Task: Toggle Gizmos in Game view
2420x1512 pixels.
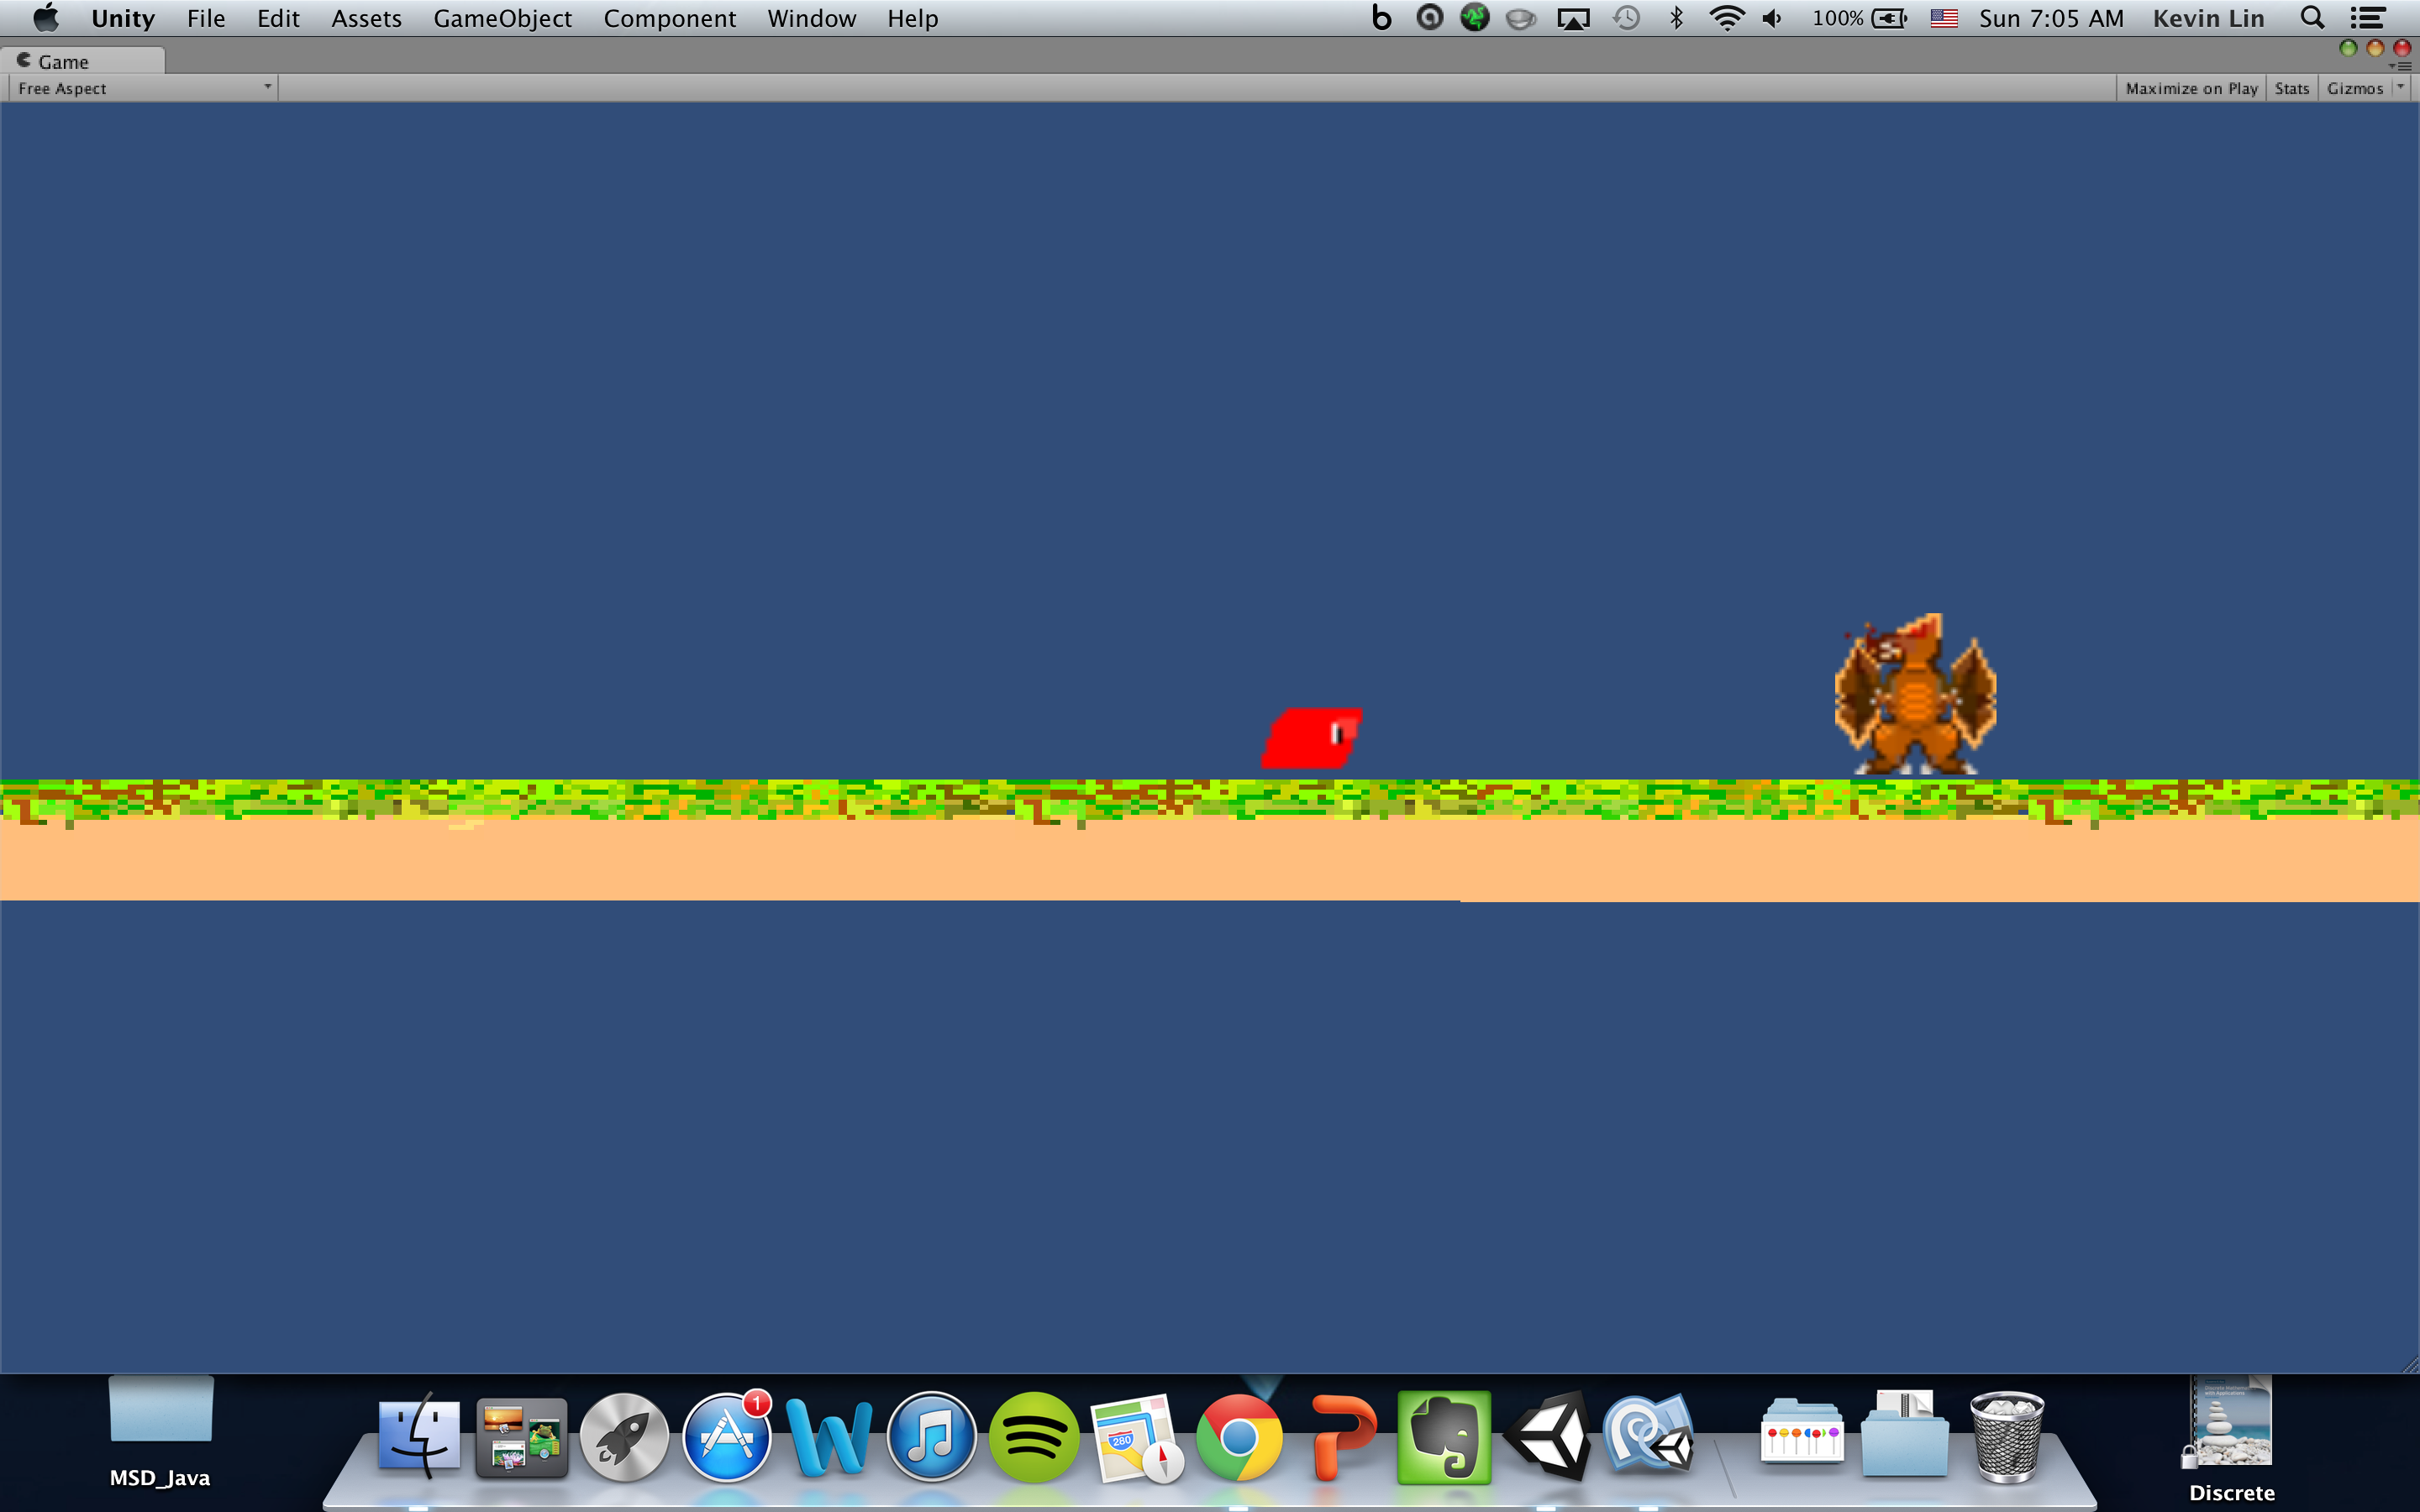Action: coord(2354,88)
